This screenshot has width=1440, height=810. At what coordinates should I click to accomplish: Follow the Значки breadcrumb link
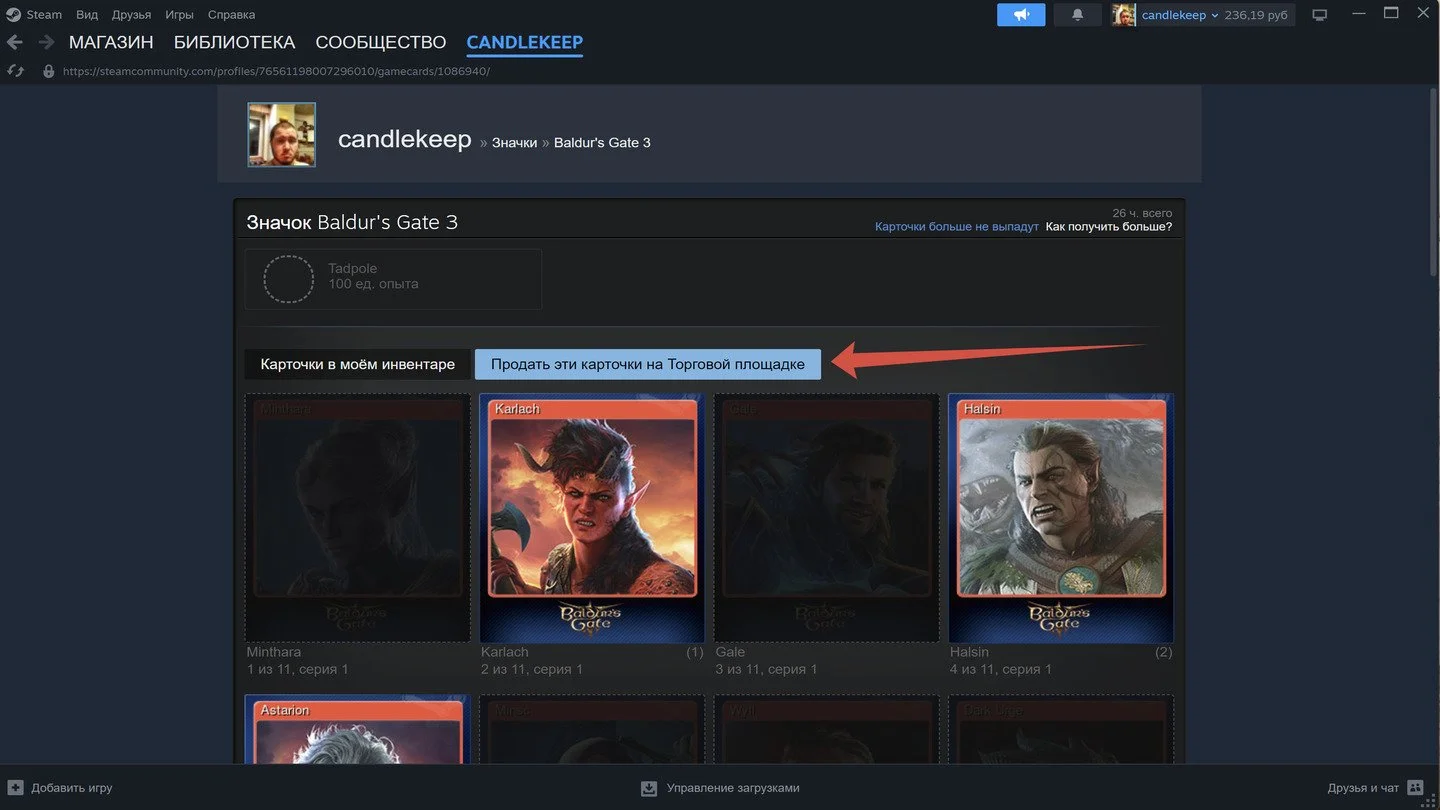[x=514, y=143]
